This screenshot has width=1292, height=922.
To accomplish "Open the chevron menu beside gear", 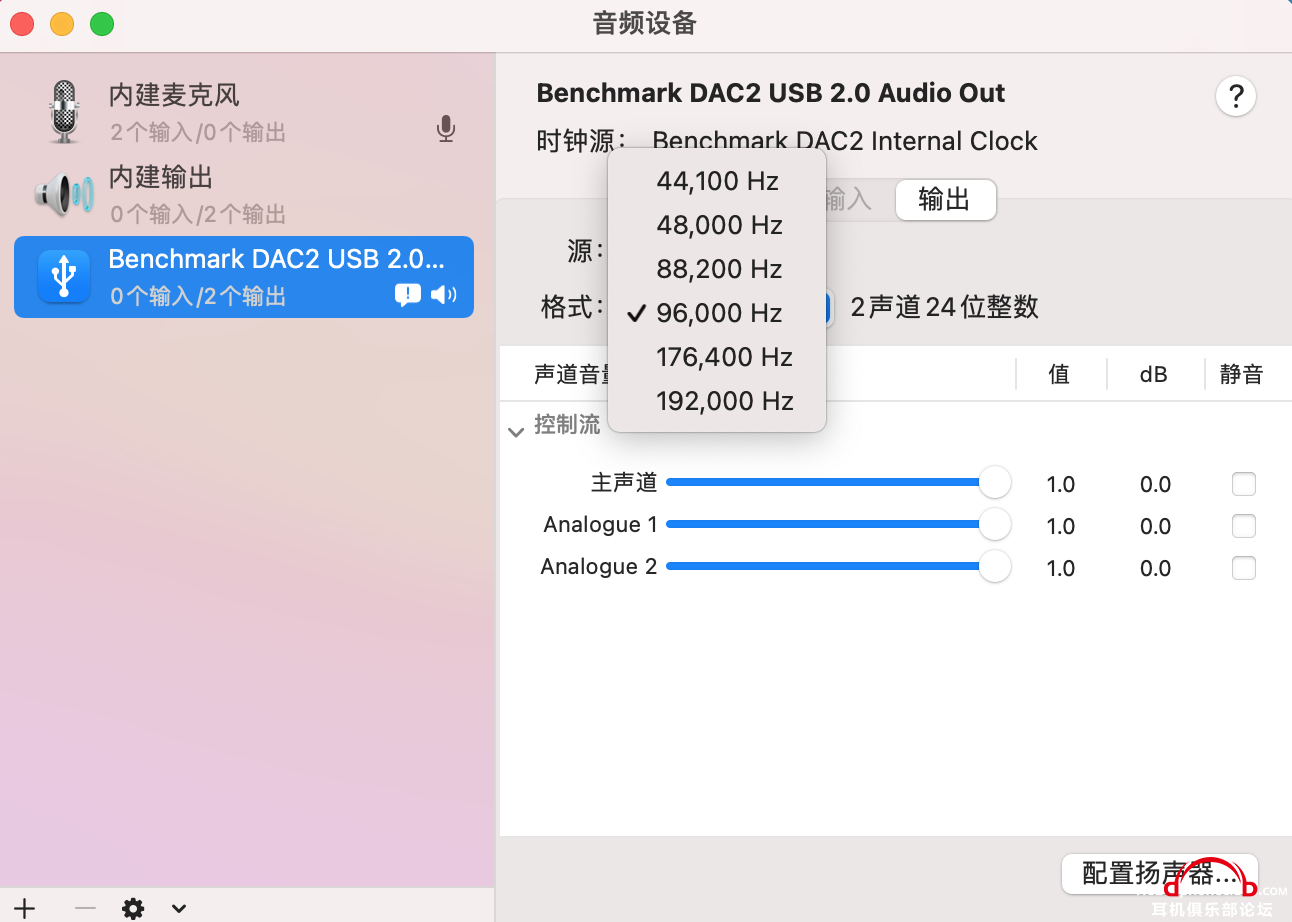I will (x=179, y=908).
